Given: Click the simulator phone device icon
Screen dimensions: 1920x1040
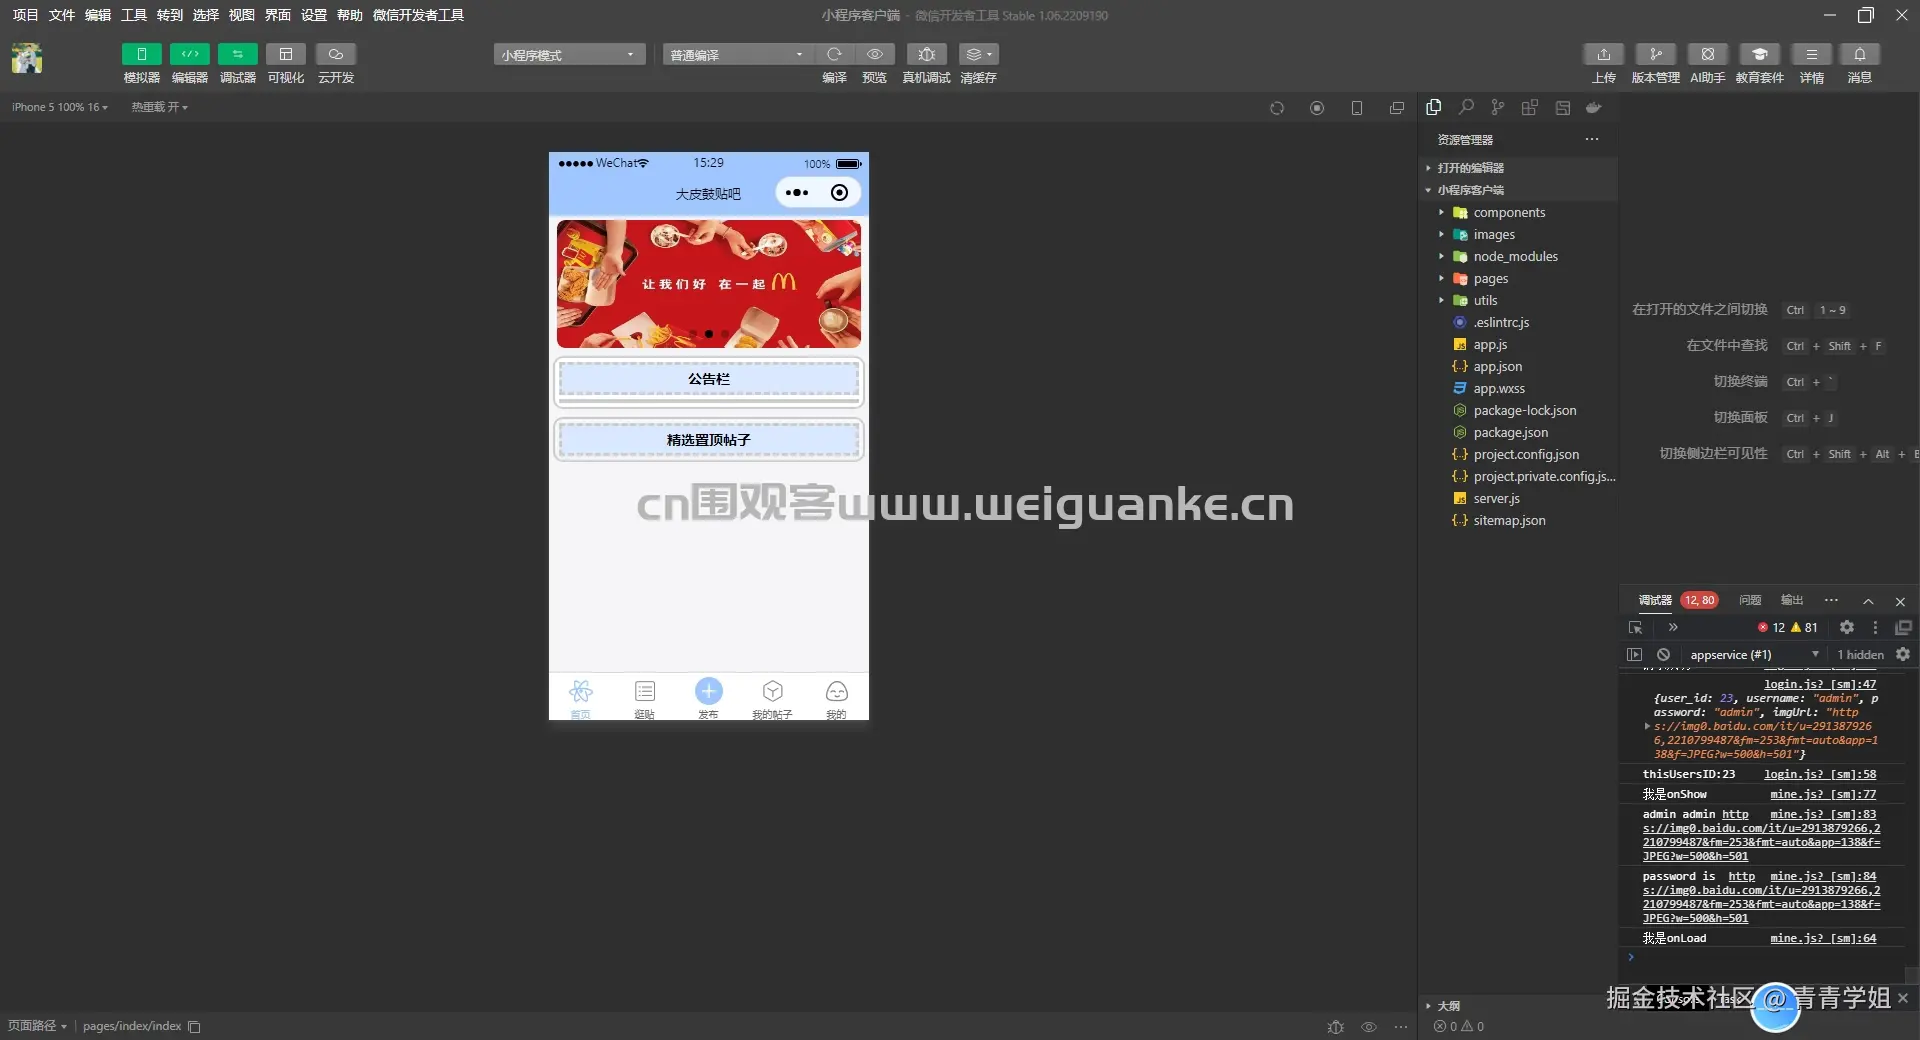Looking at the screenshot, I should (x=1357, y=108).
